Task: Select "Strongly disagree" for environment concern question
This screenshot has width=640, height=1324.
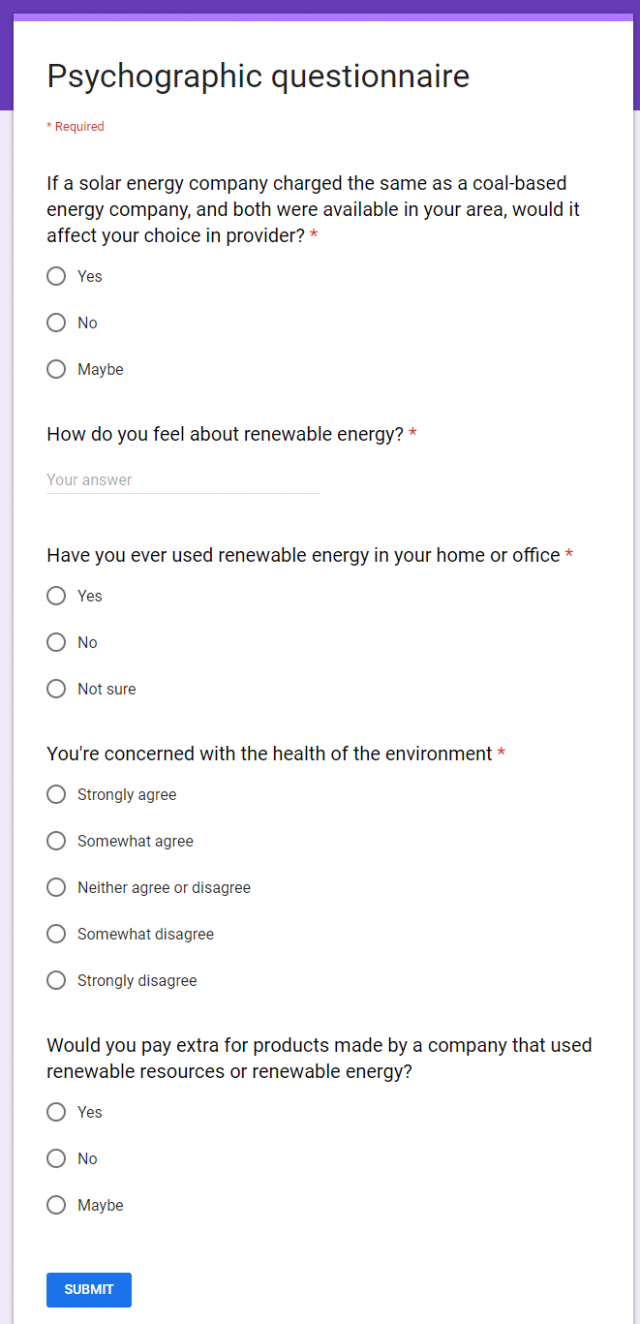Action: click(x=56, y=980)
